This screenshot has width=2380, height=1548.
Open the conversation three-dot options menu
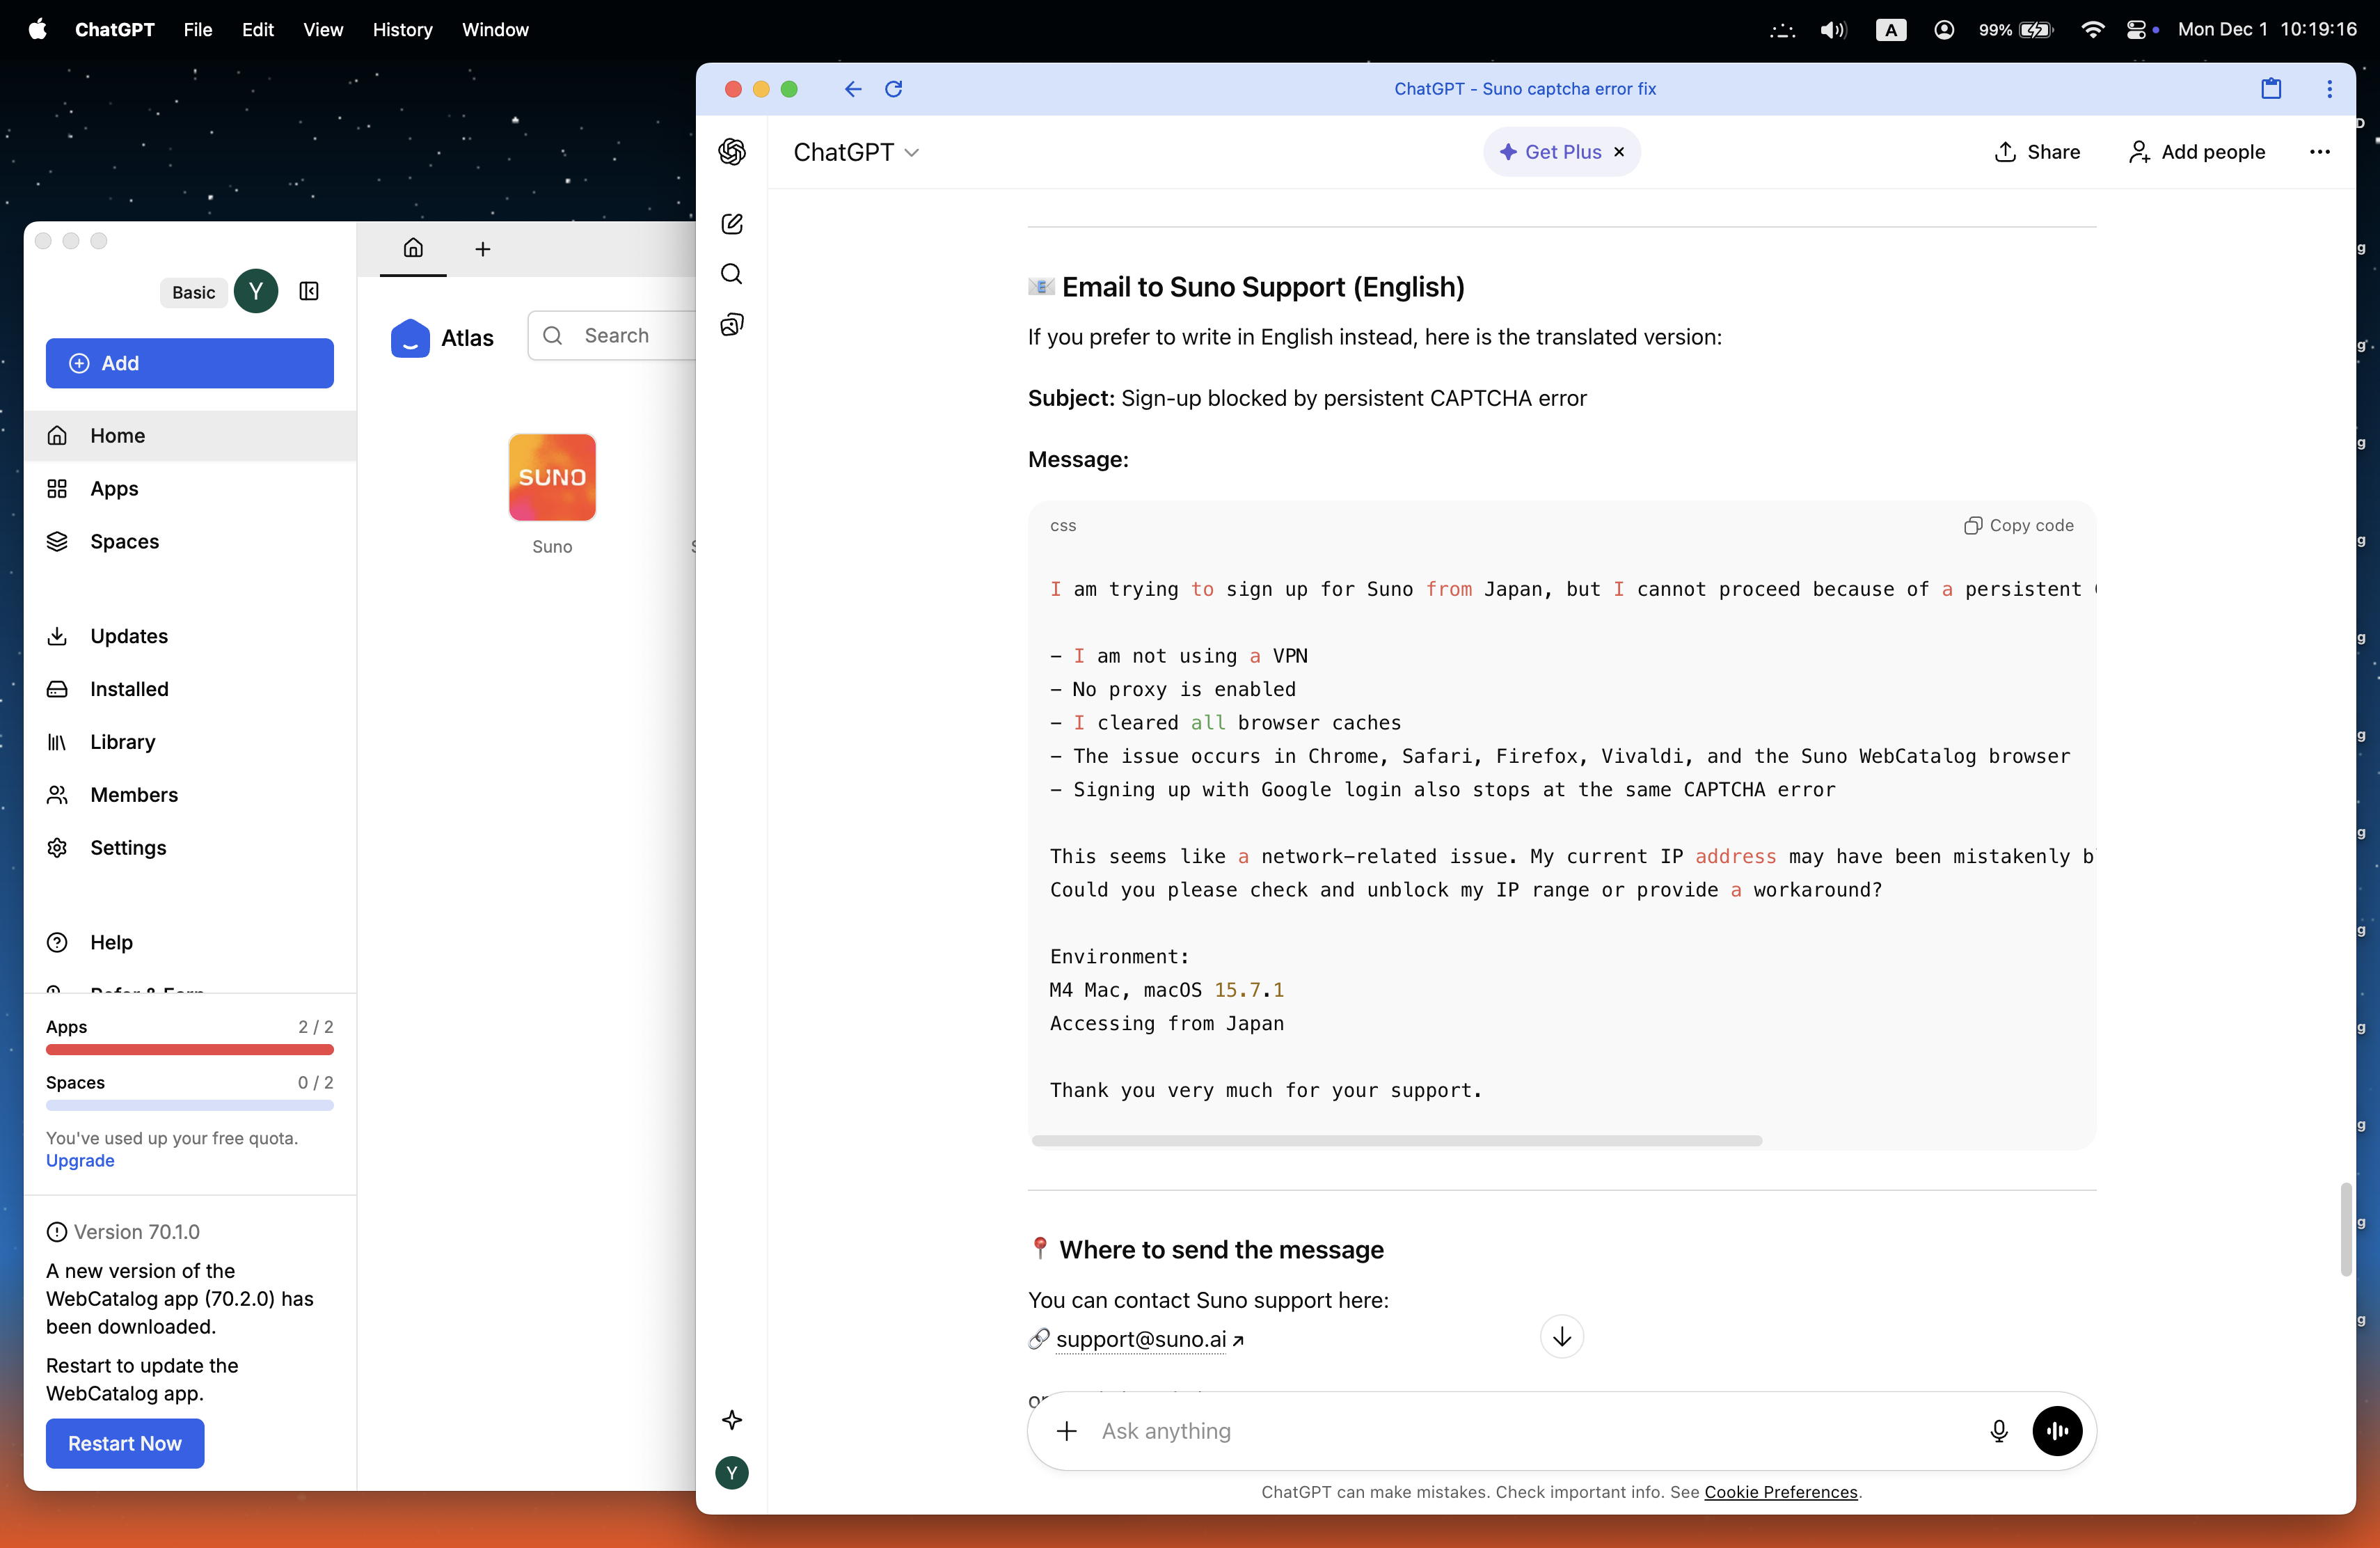click(2319, 152)
